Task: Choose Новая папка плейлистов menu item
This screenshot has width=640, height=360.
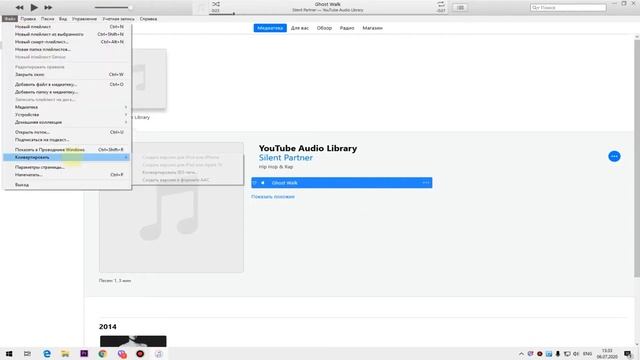Action: click(x=67, y=49)
